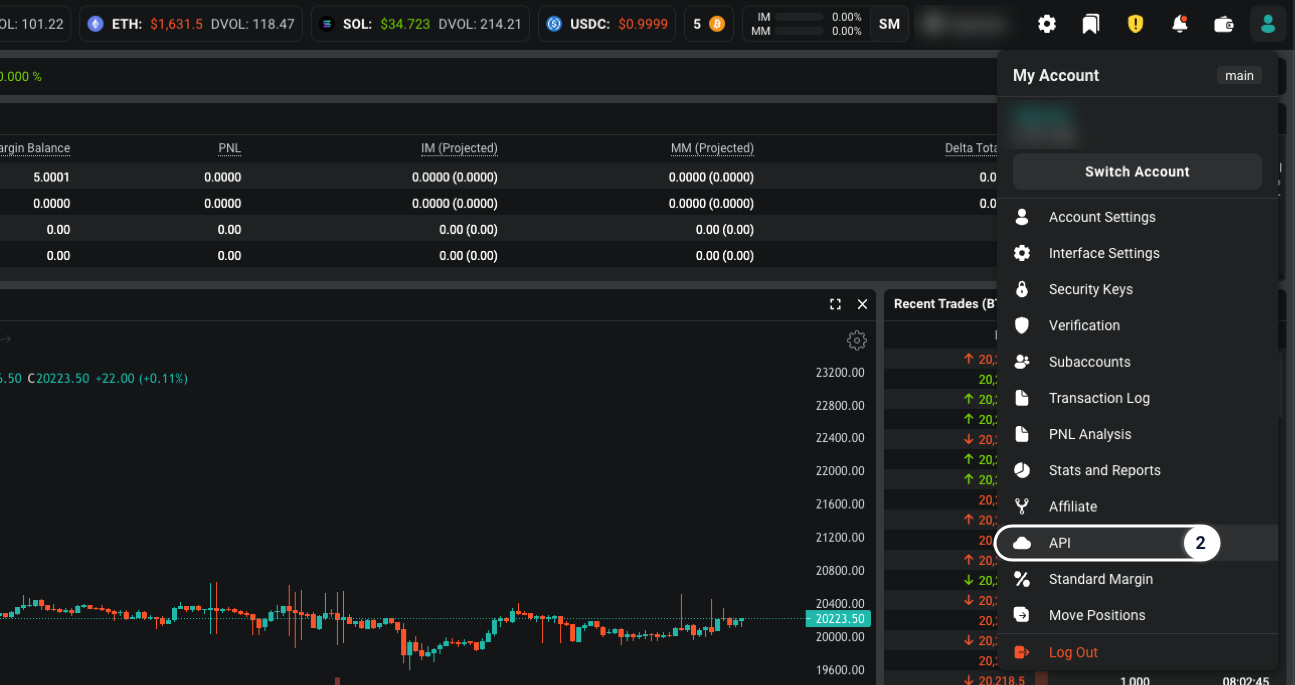Open the notifications bell
This screenshot has width=1295, height=685.
(1180, 24)
